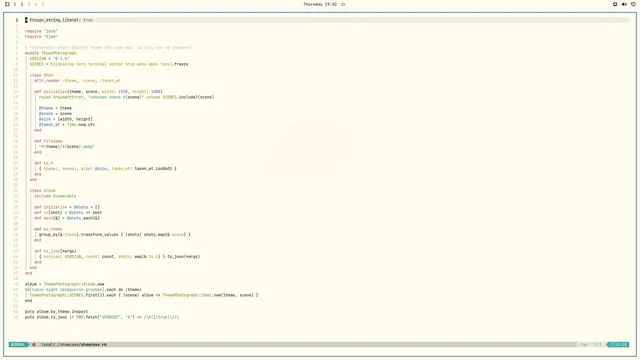Open the volume speaker icon

(x=624, y=4)
